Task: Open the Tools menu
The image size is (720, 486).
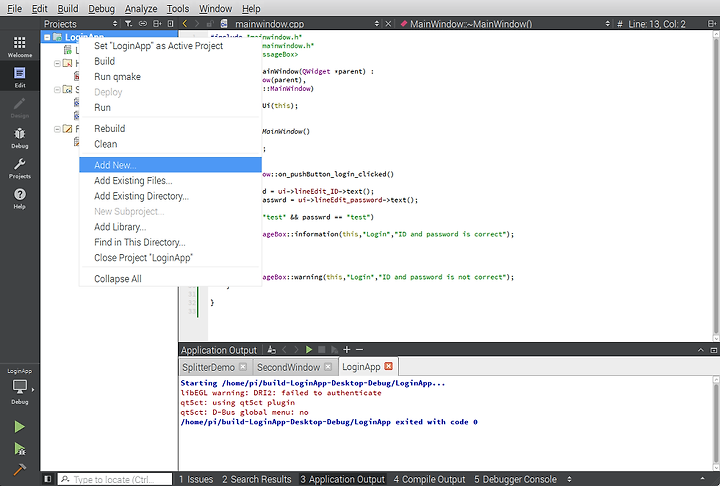Action: [178, 8]
